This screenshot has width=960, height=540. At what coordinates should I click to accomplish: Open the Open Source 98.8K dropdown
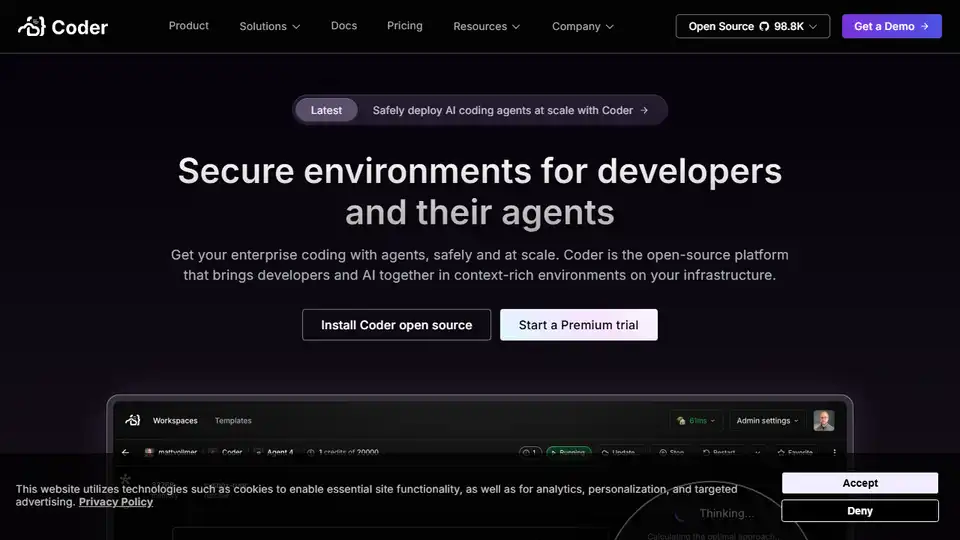pyautogui.click(x=752, y=26)
